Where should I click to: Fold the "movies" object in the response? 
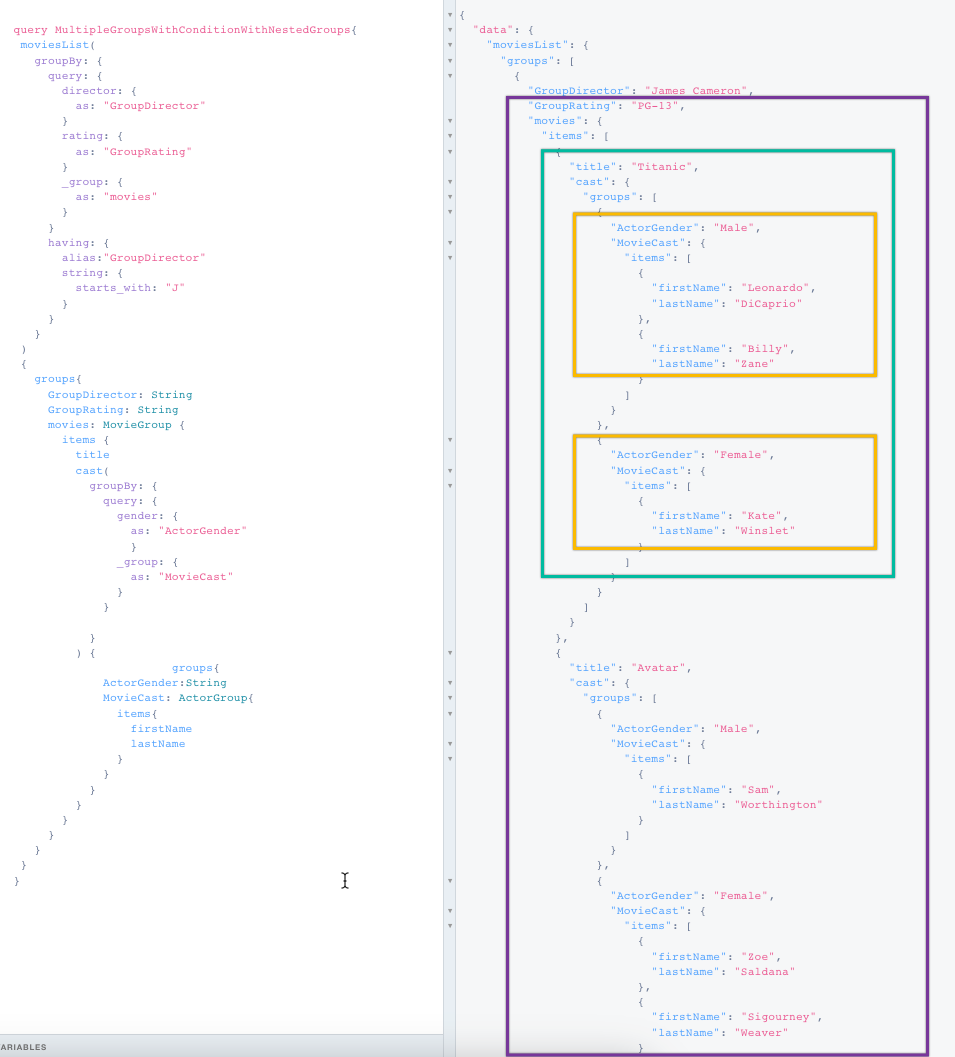[x=450, y=121]
